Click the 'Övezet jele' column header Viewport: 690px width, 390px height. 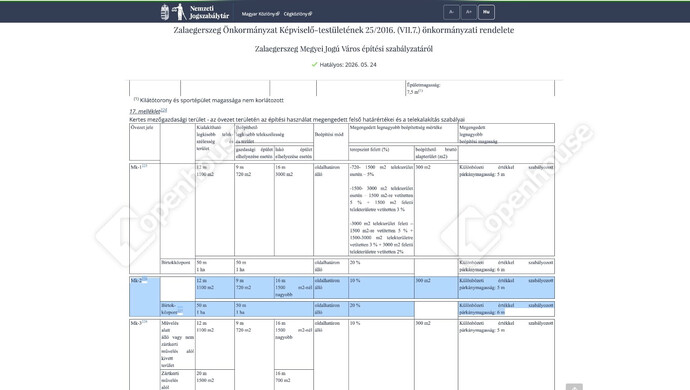point(144,142)
